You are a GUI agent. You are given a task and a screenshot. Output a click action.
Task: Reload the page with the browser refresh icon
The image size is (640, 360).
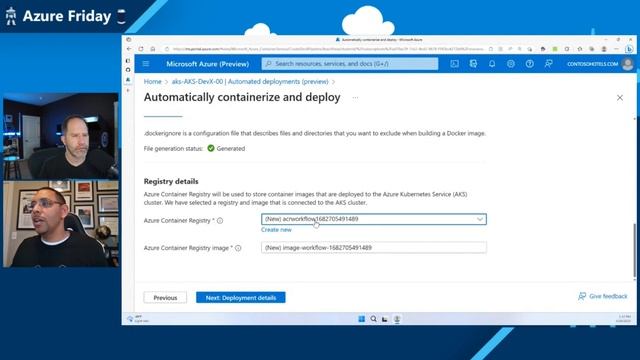point(141,49)
